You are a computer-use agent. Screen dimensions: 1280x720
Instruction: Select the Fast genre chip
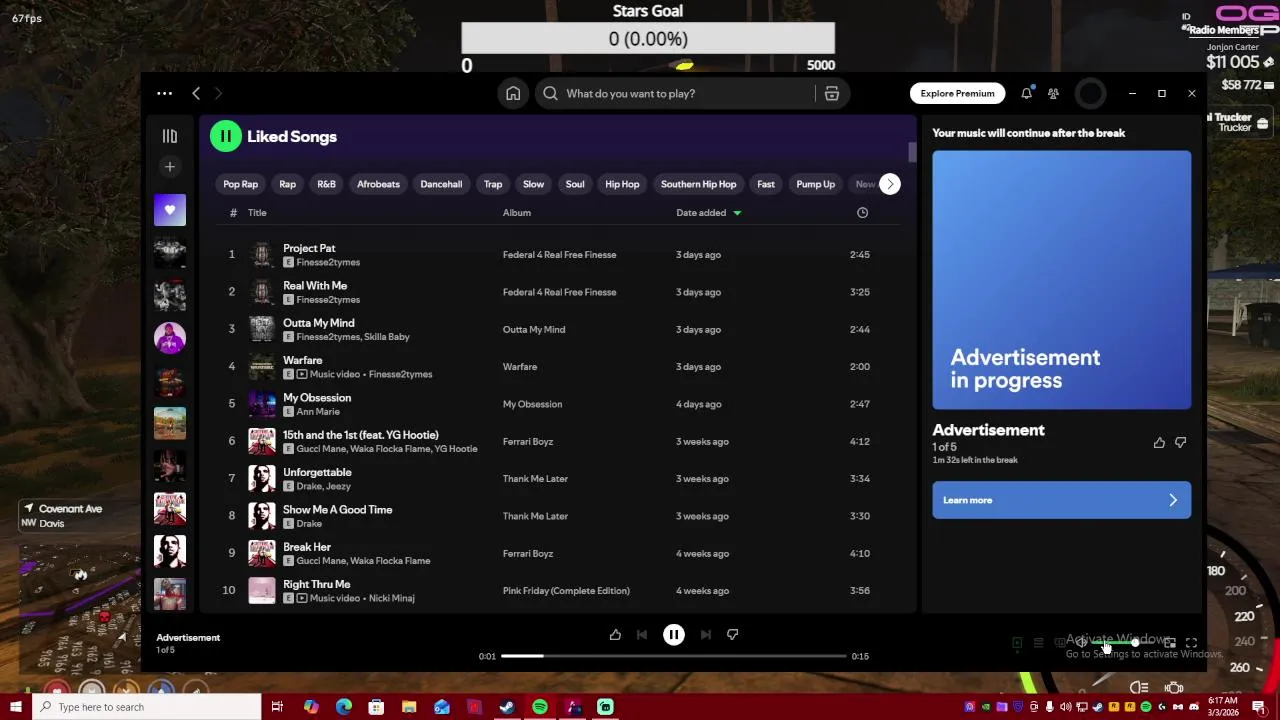pos(766,184)
